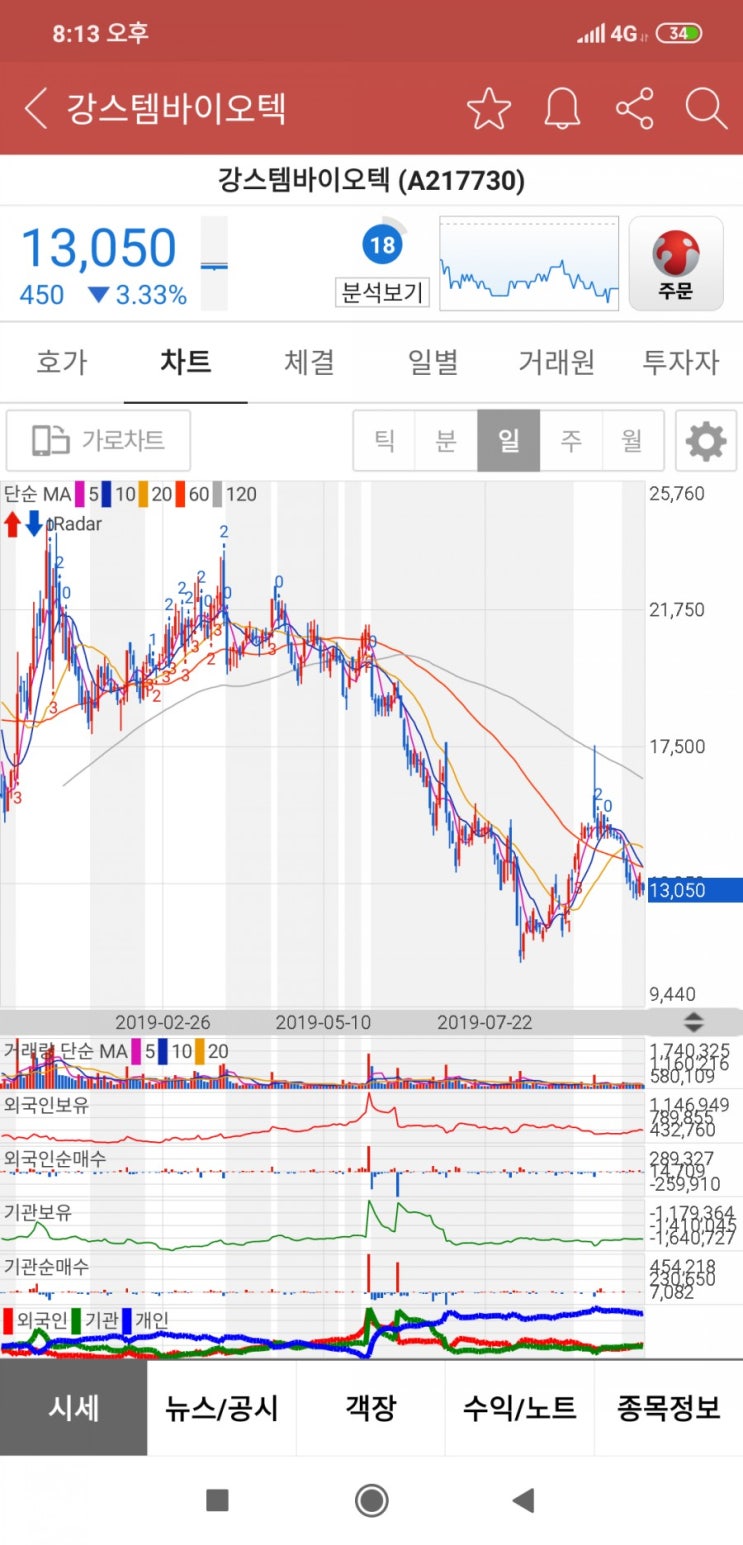Toggle the Radar up/down arrow signals
This screenshot has height=1545, width=743.
pos(24,523)
